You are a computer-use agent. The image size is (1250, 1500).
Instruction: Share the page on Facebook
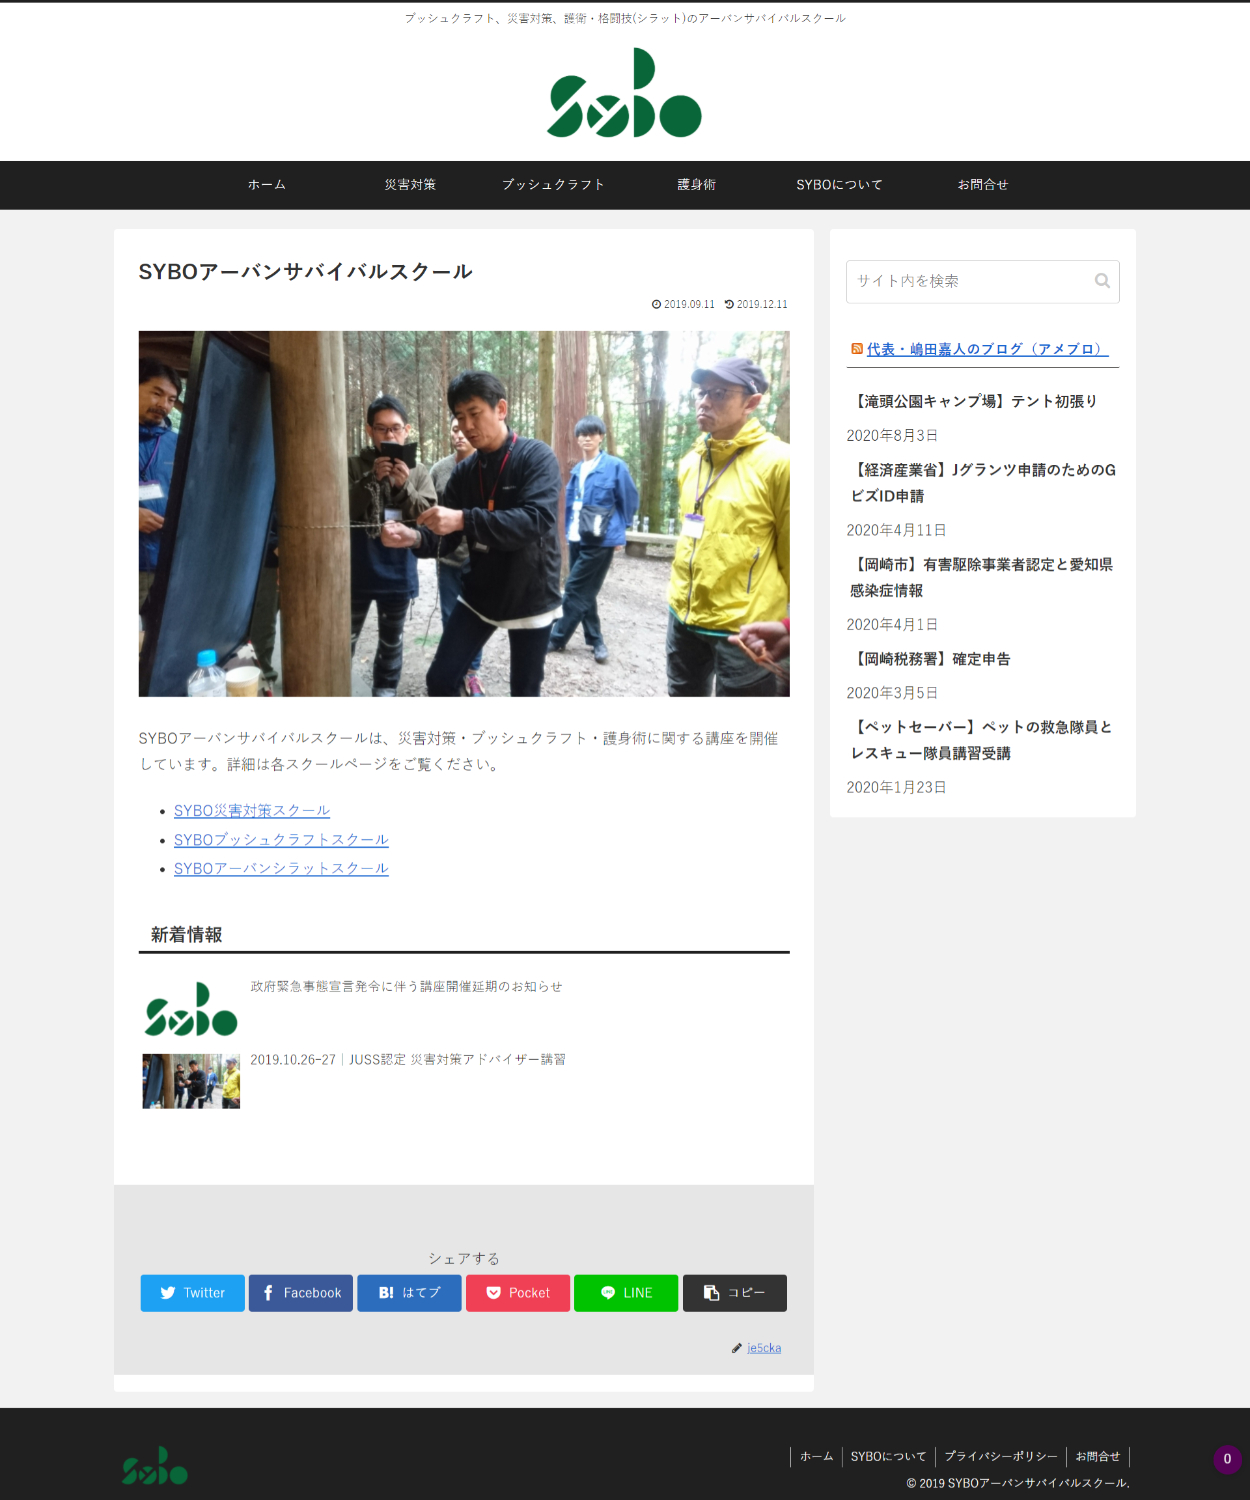301,1293
